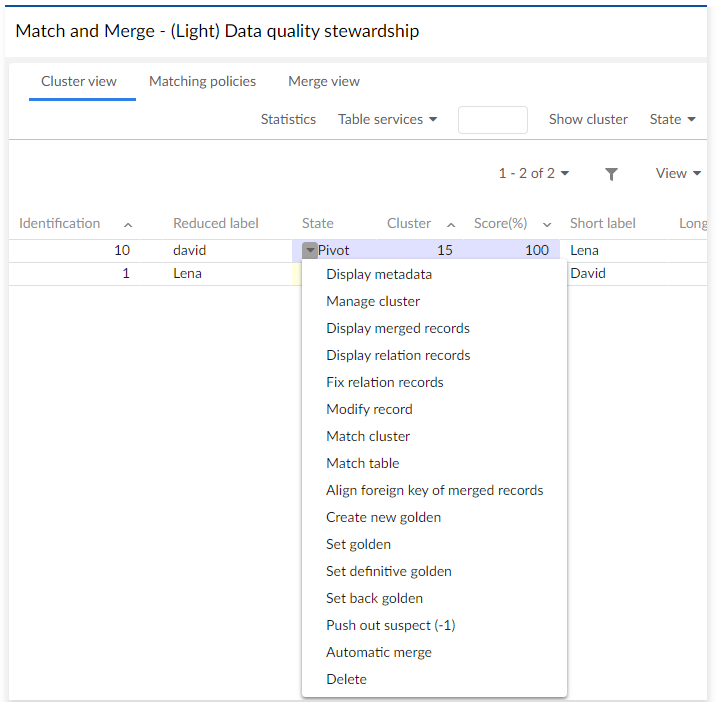Open the View dropdown menu
Viewport: 716px width, 709px height.
(677, 174)
